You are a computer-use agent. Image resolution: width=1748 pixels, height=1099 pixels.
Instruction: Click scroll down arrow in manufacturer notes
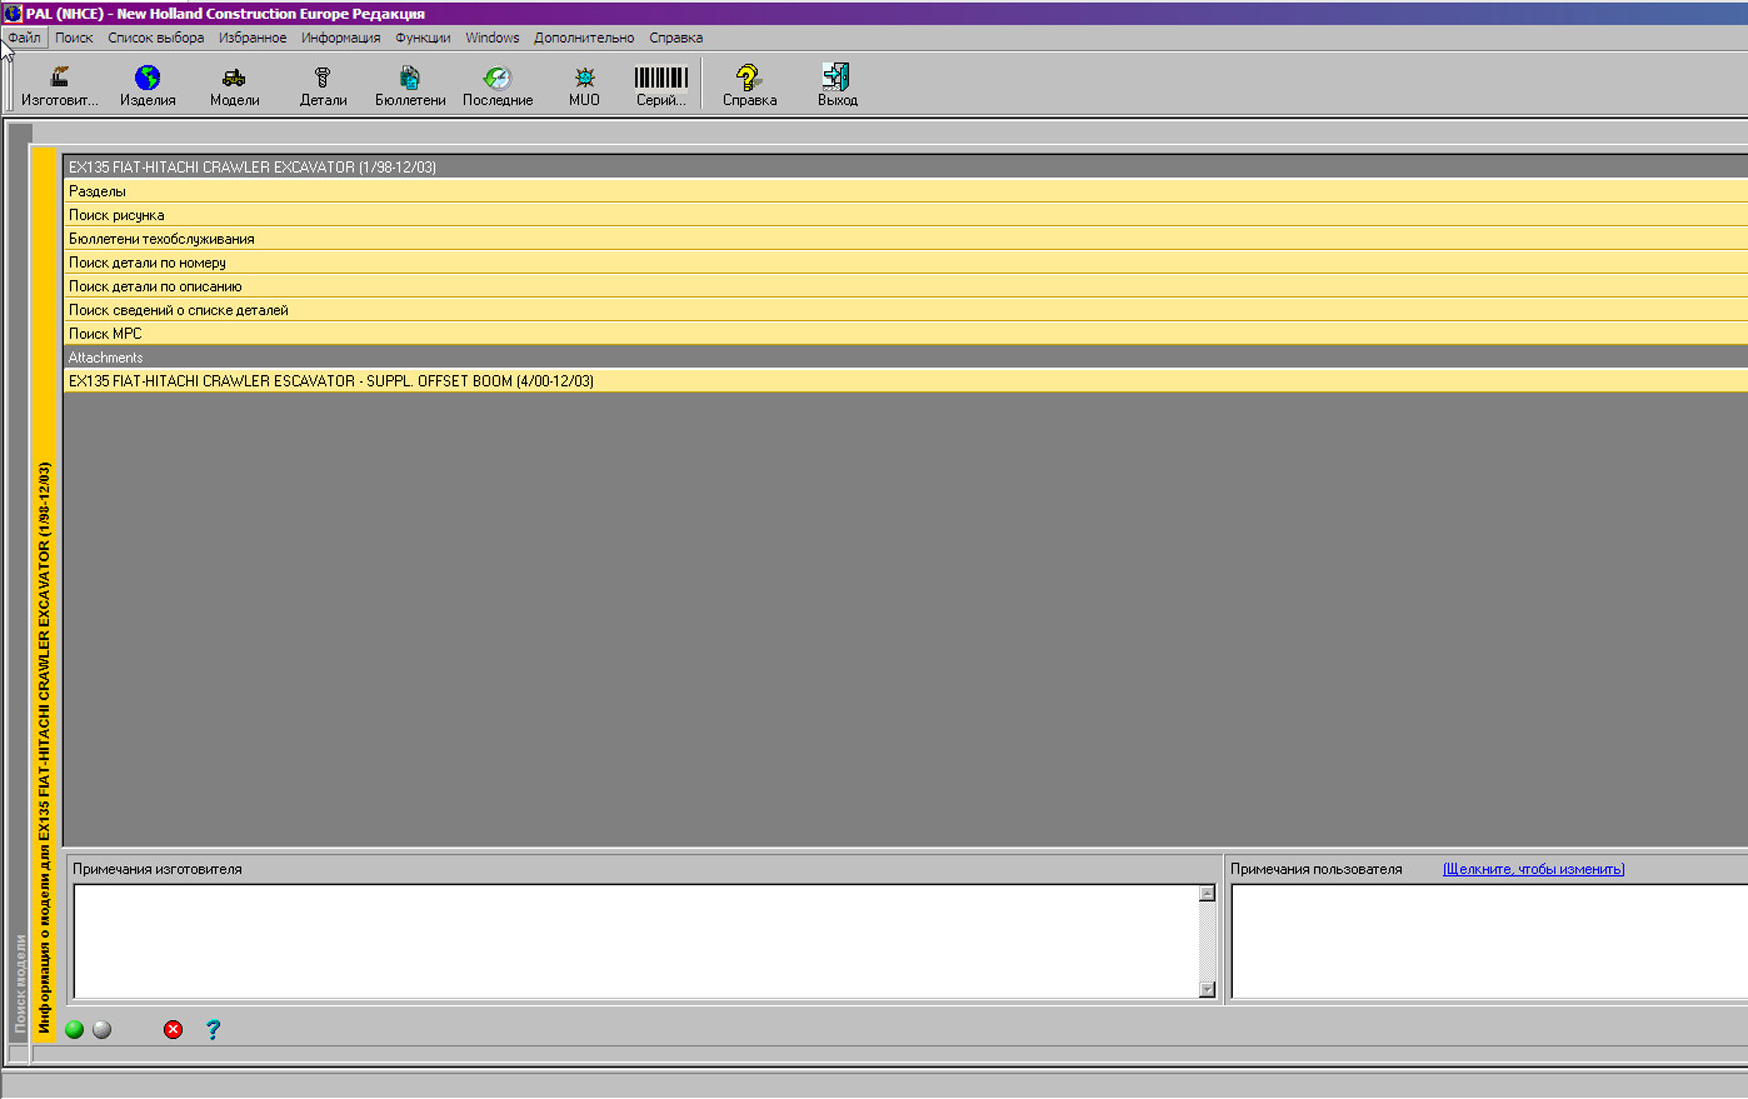pyautogui.click(x=1207, y=989)
